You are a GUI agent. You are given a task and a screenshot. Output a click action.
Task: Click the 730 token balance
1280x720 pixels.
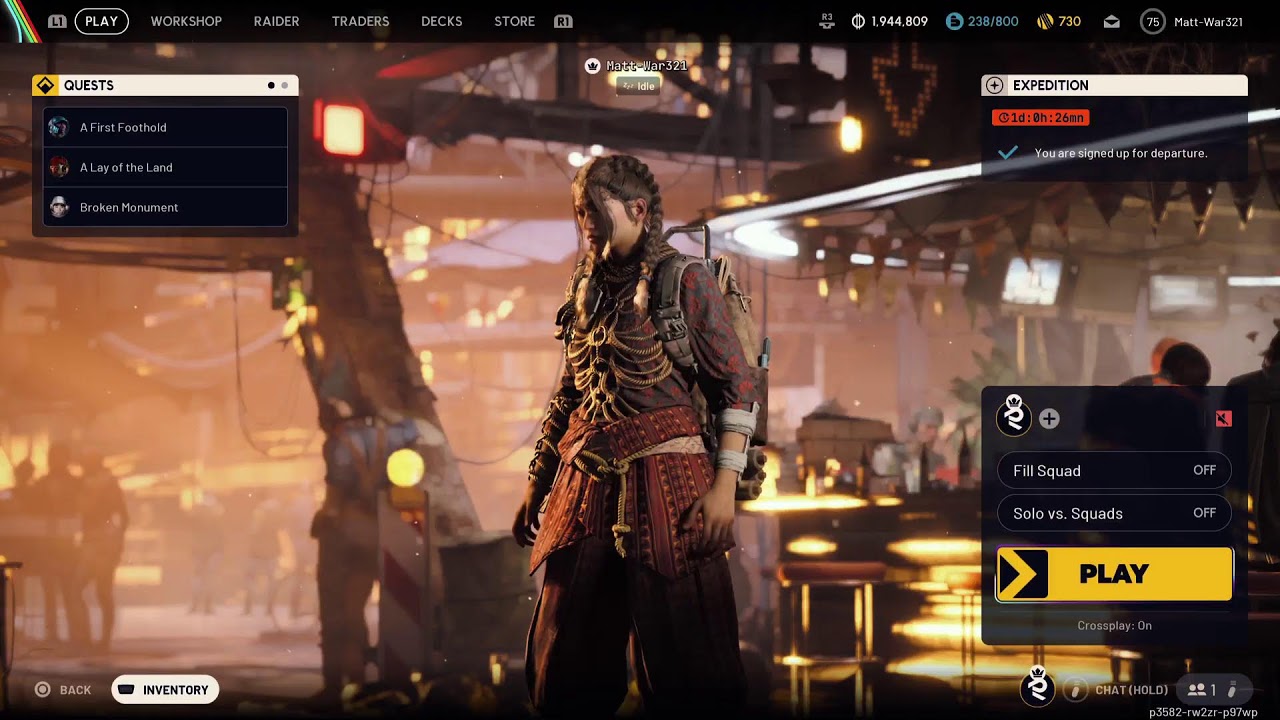point(1069,21)
